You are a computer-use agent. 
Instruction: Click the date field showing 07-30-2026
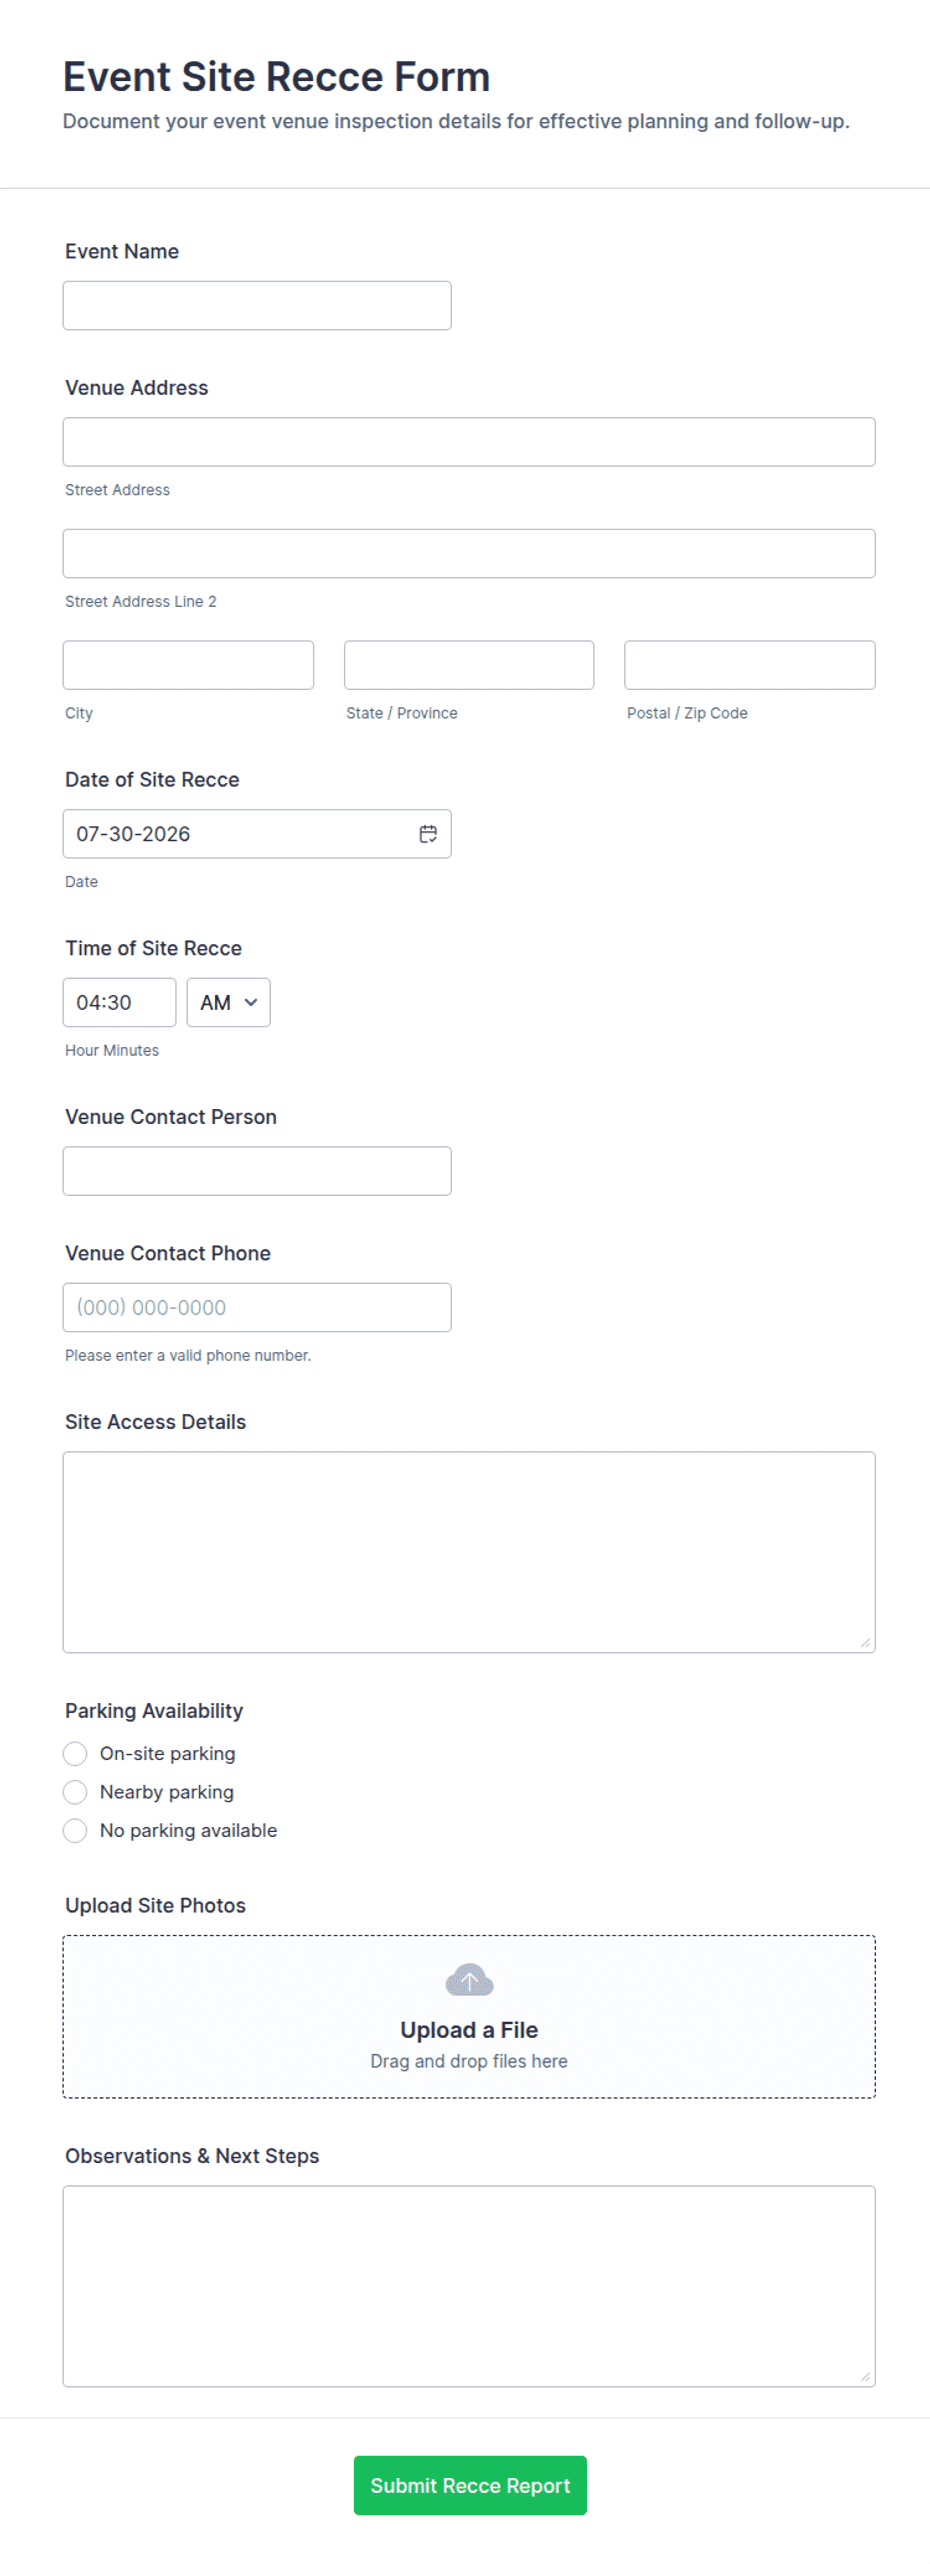tap(257, 833)
